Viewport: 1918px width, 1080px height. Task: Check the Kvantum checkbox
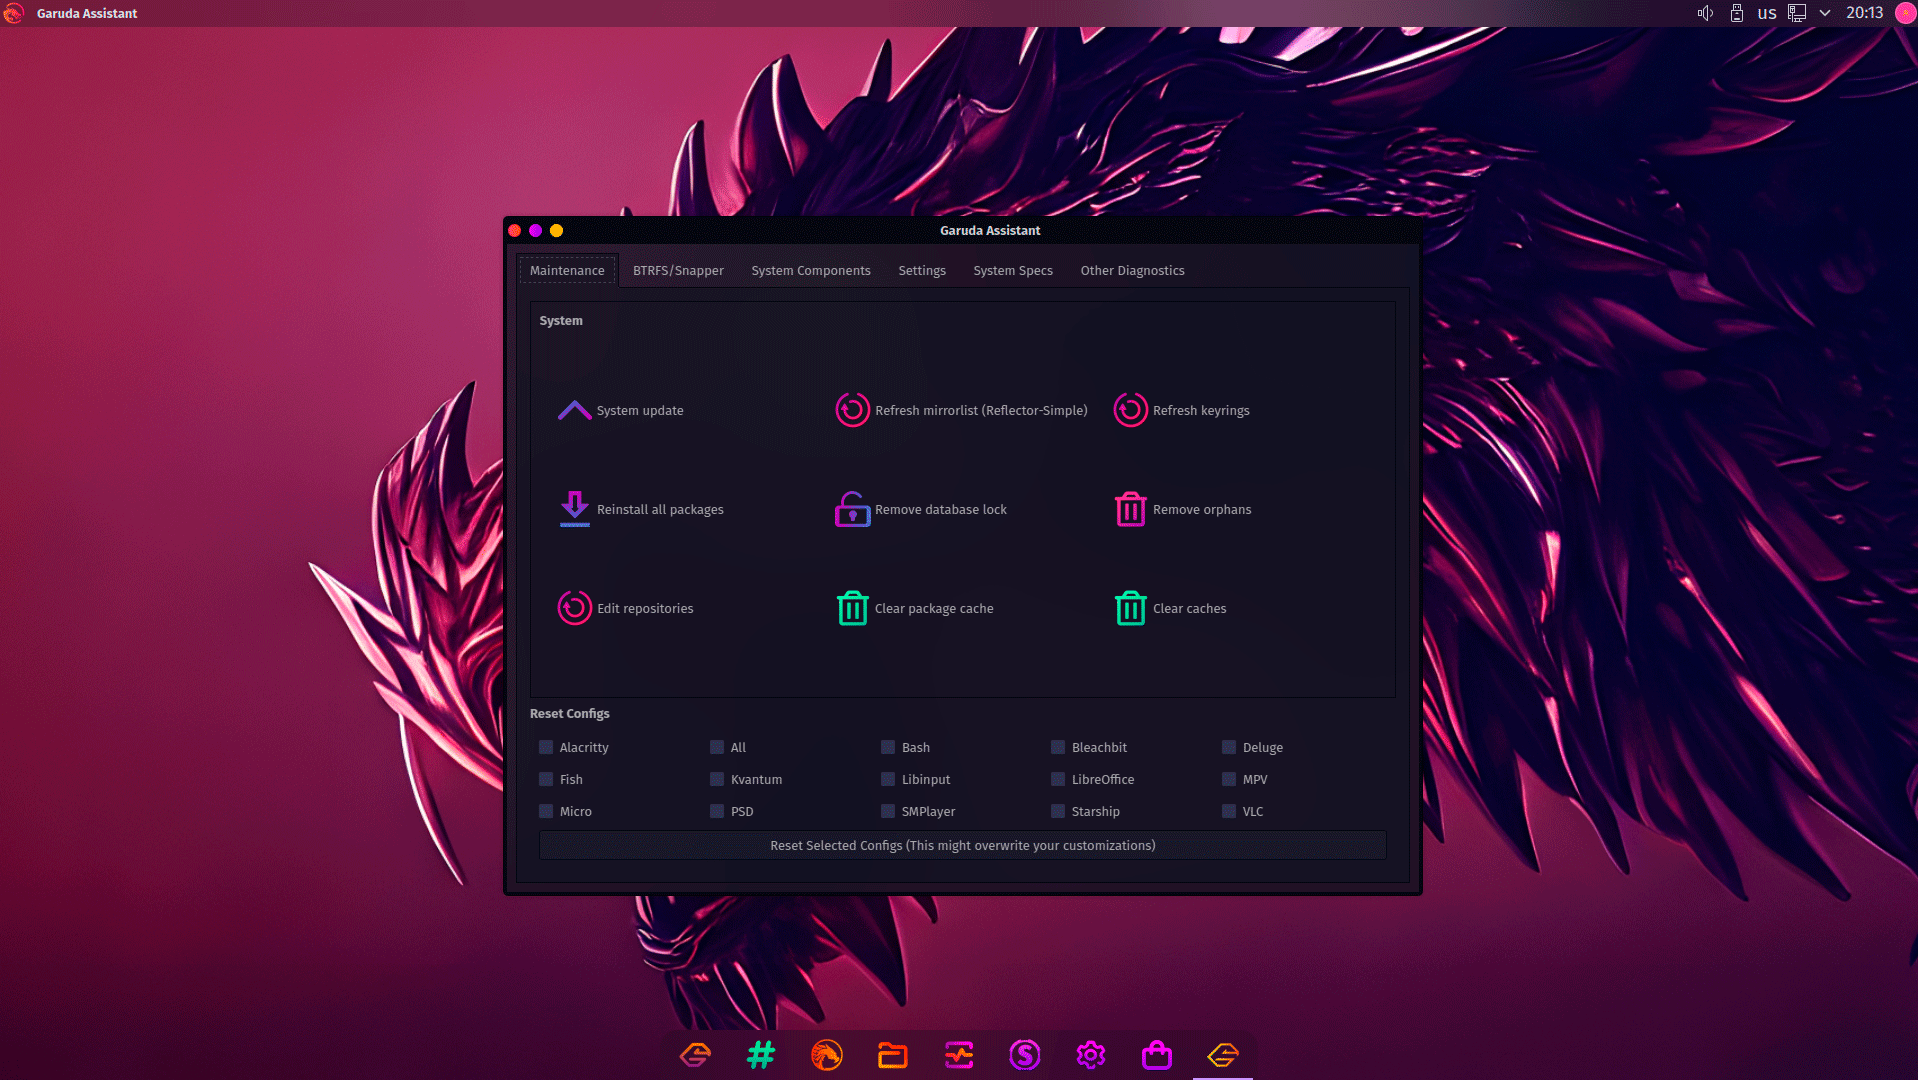(717, 779)
